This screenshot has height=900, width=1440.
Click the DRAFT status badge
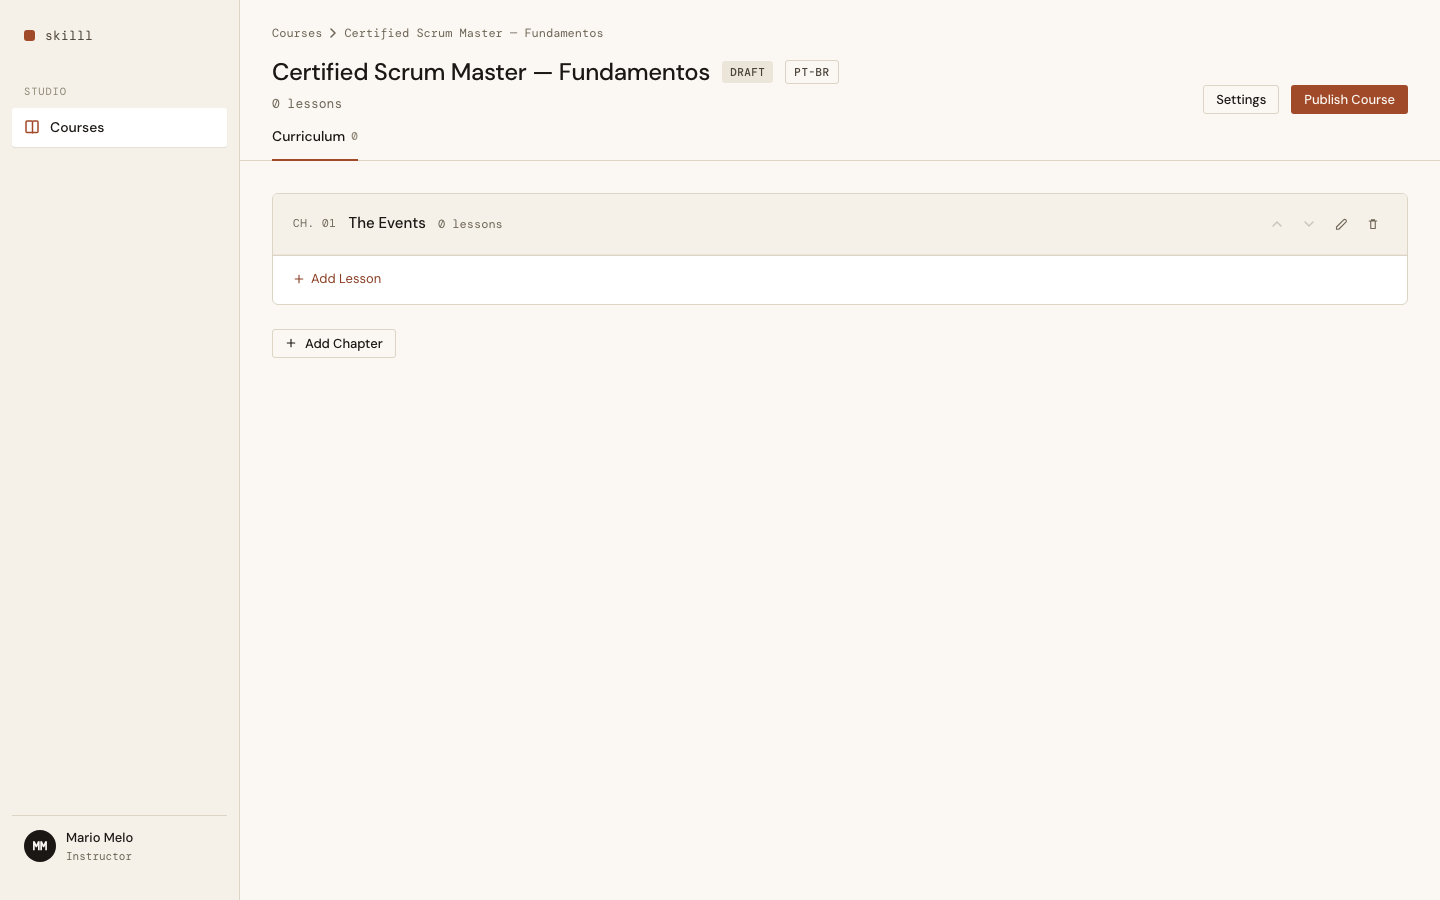(x=747, y=72)
